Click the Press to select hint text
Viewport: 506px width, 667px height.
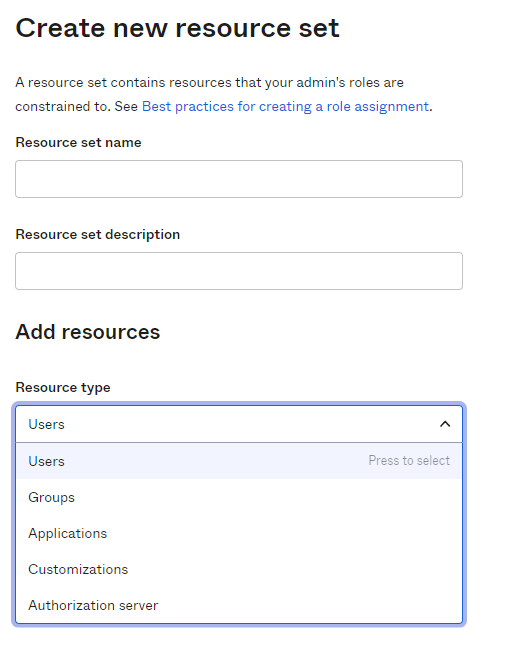pyautogui.click(x=409, y=461)
